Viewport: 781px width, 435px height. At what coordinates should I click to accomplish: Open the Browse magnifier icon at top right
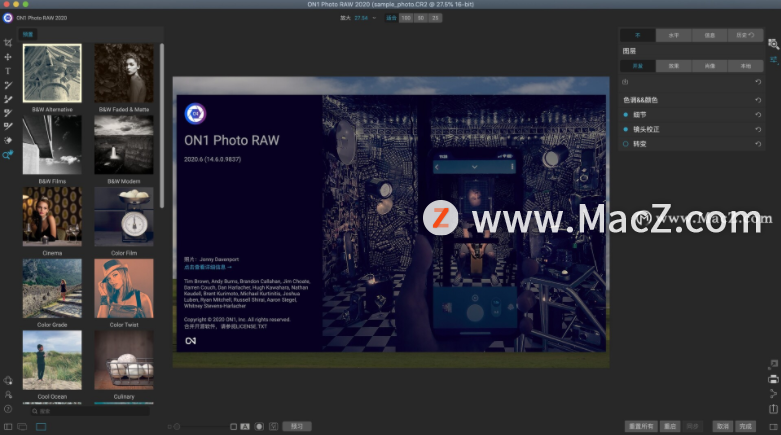(x=773, y=44)
